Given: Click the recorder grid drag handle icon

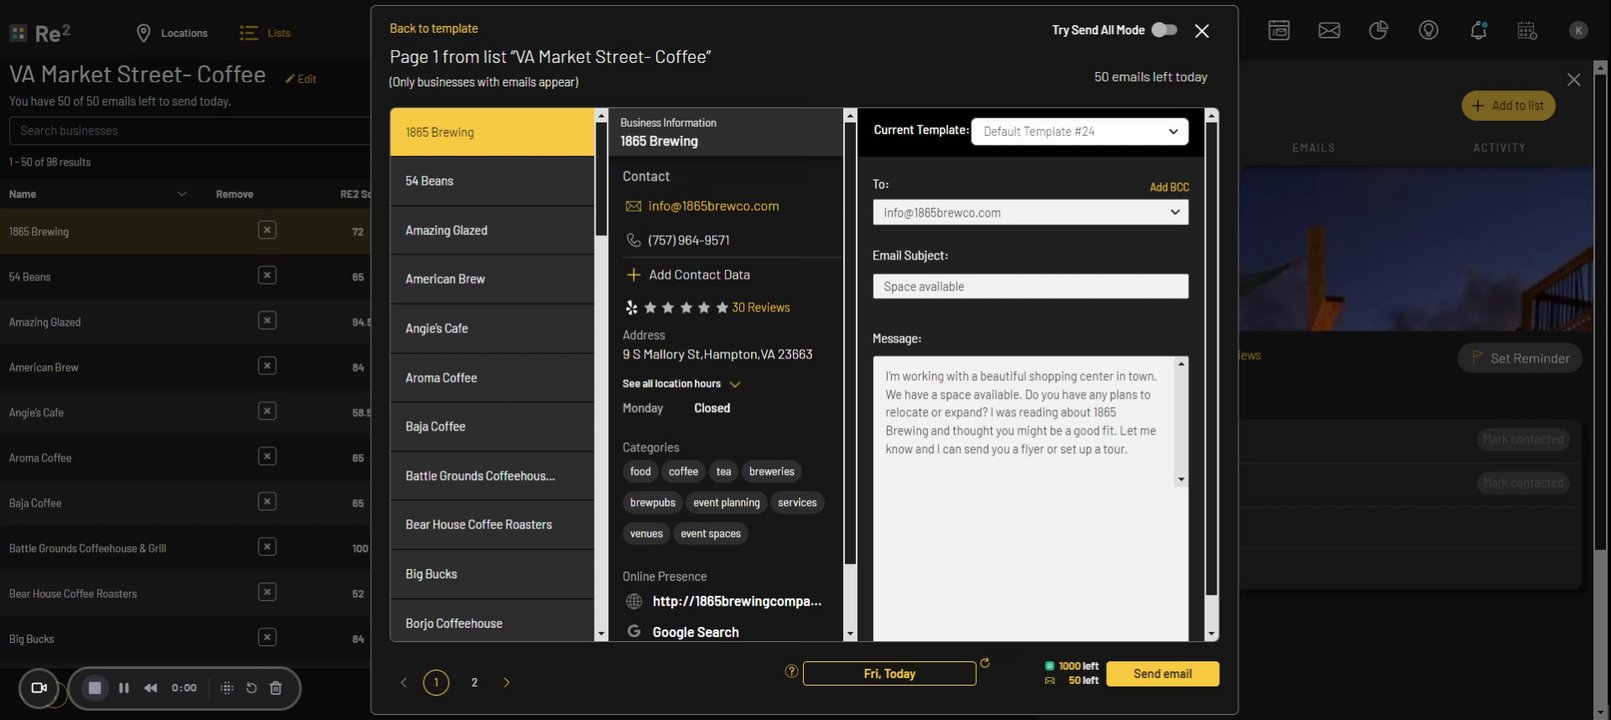Looking at the screenshot, I should [227, 688].
